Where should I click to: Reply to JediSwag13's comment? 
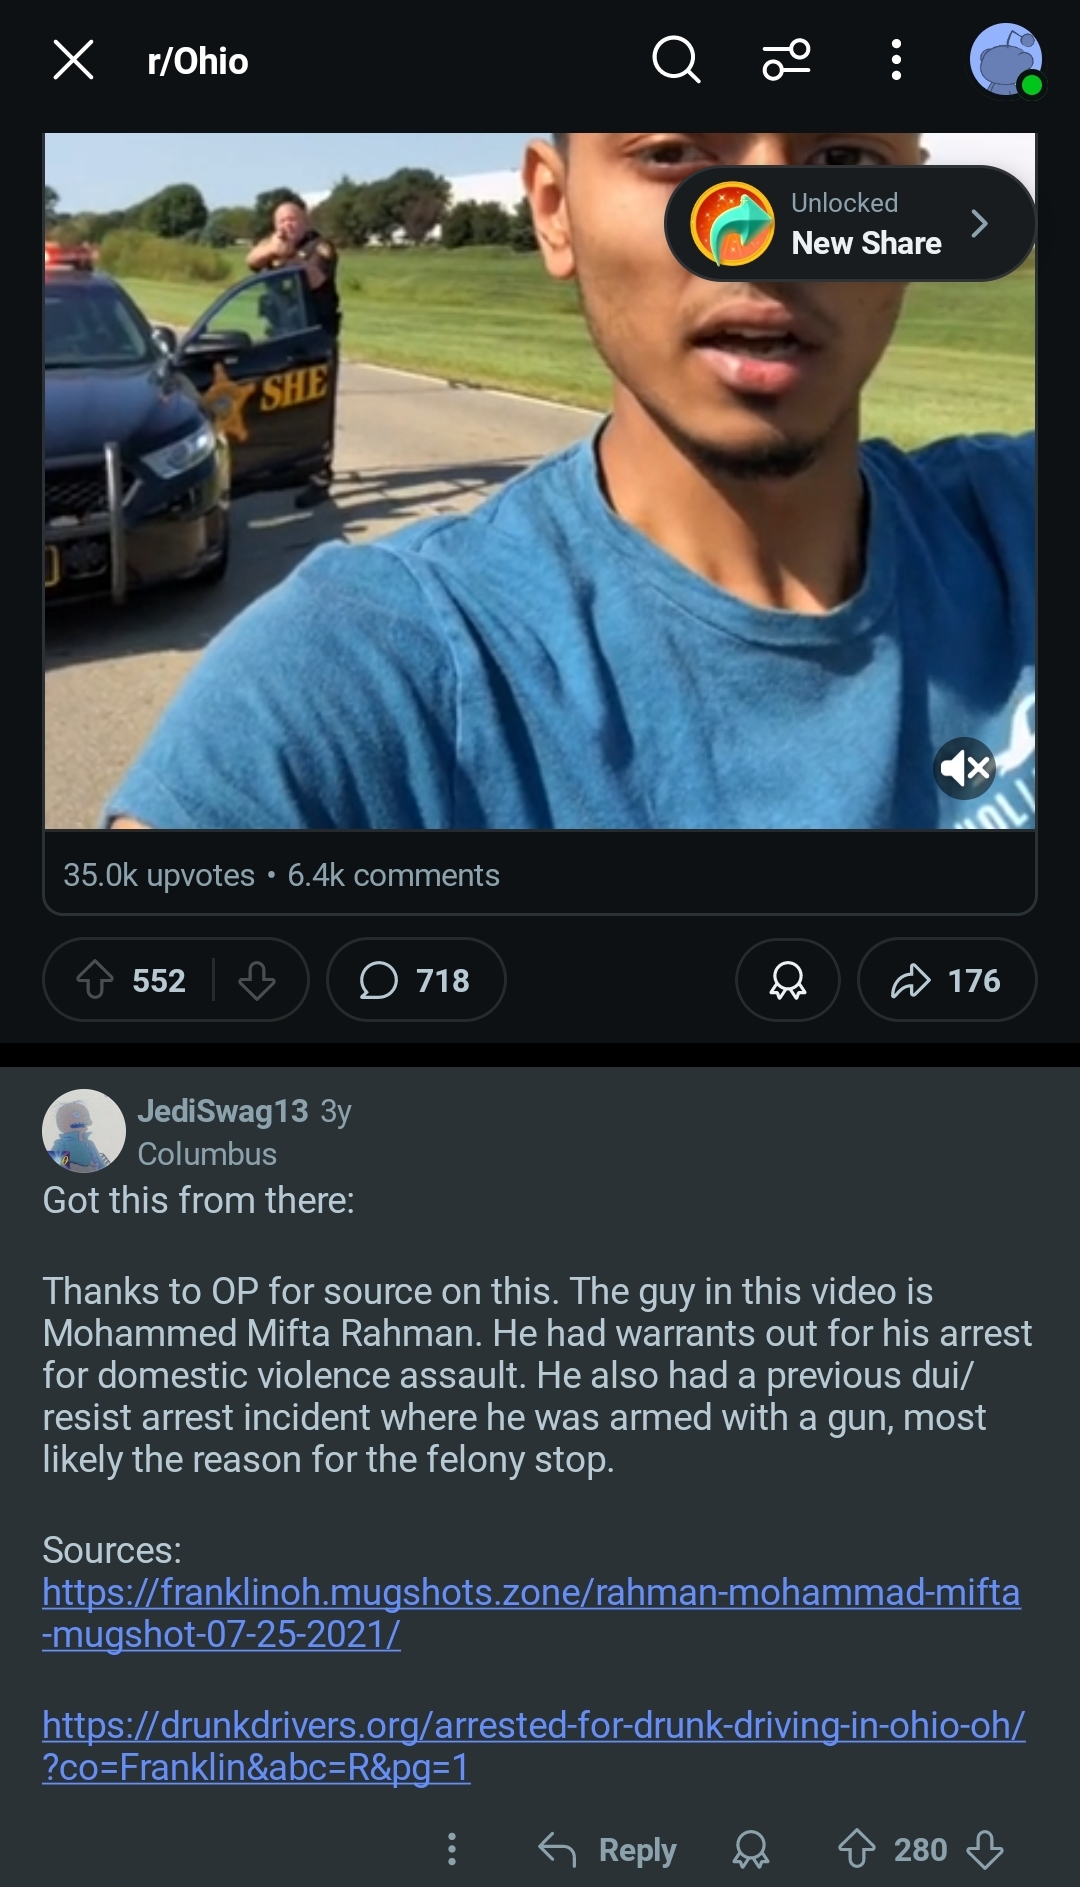point(608,1850)
